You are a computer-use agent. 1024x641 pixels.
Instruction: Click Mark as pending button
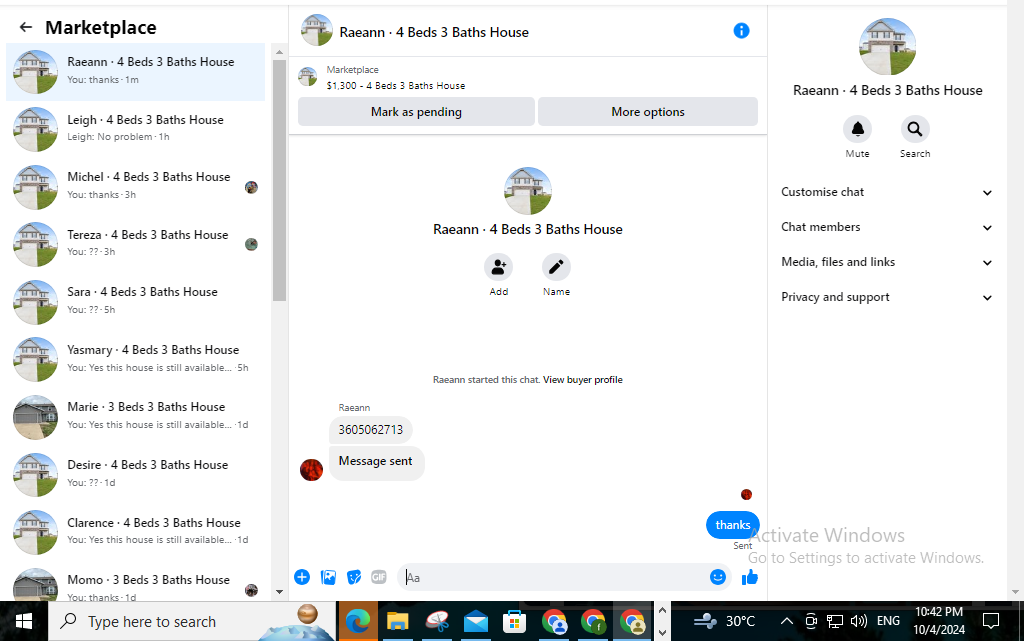click(x=416, y=112)
